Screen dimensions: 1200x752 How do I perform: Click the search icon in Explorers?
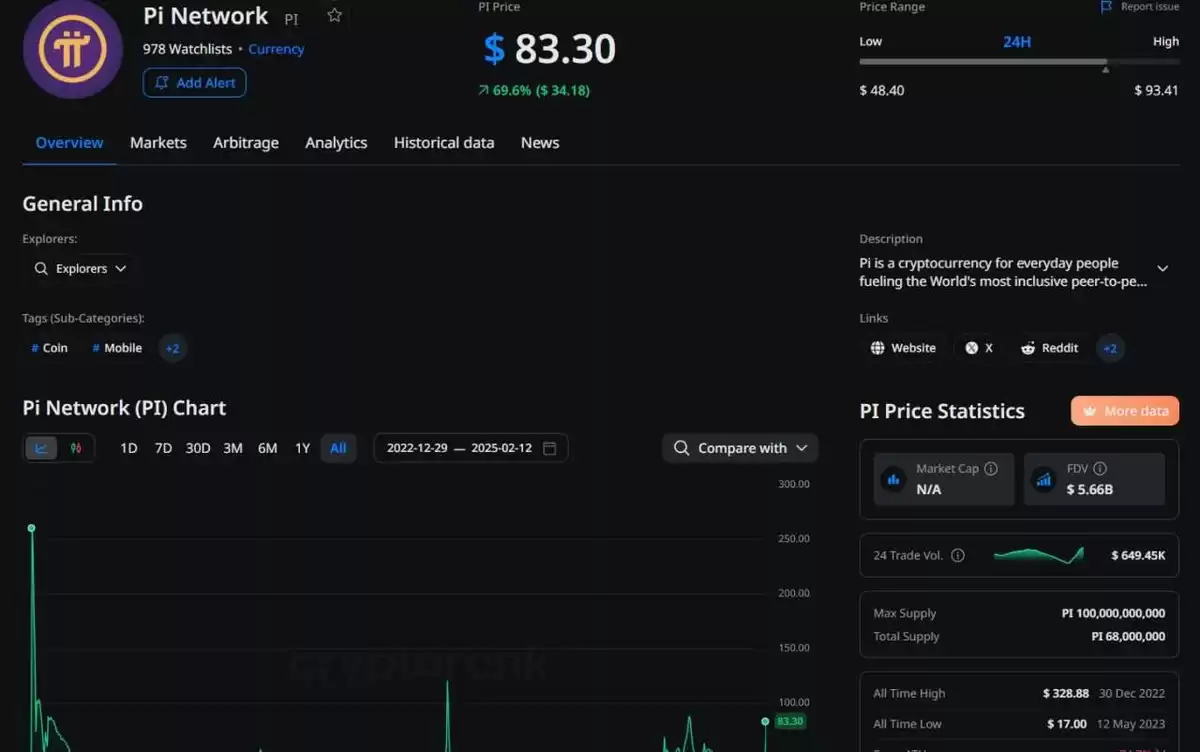pyautogui.click(x=41, y=269)
